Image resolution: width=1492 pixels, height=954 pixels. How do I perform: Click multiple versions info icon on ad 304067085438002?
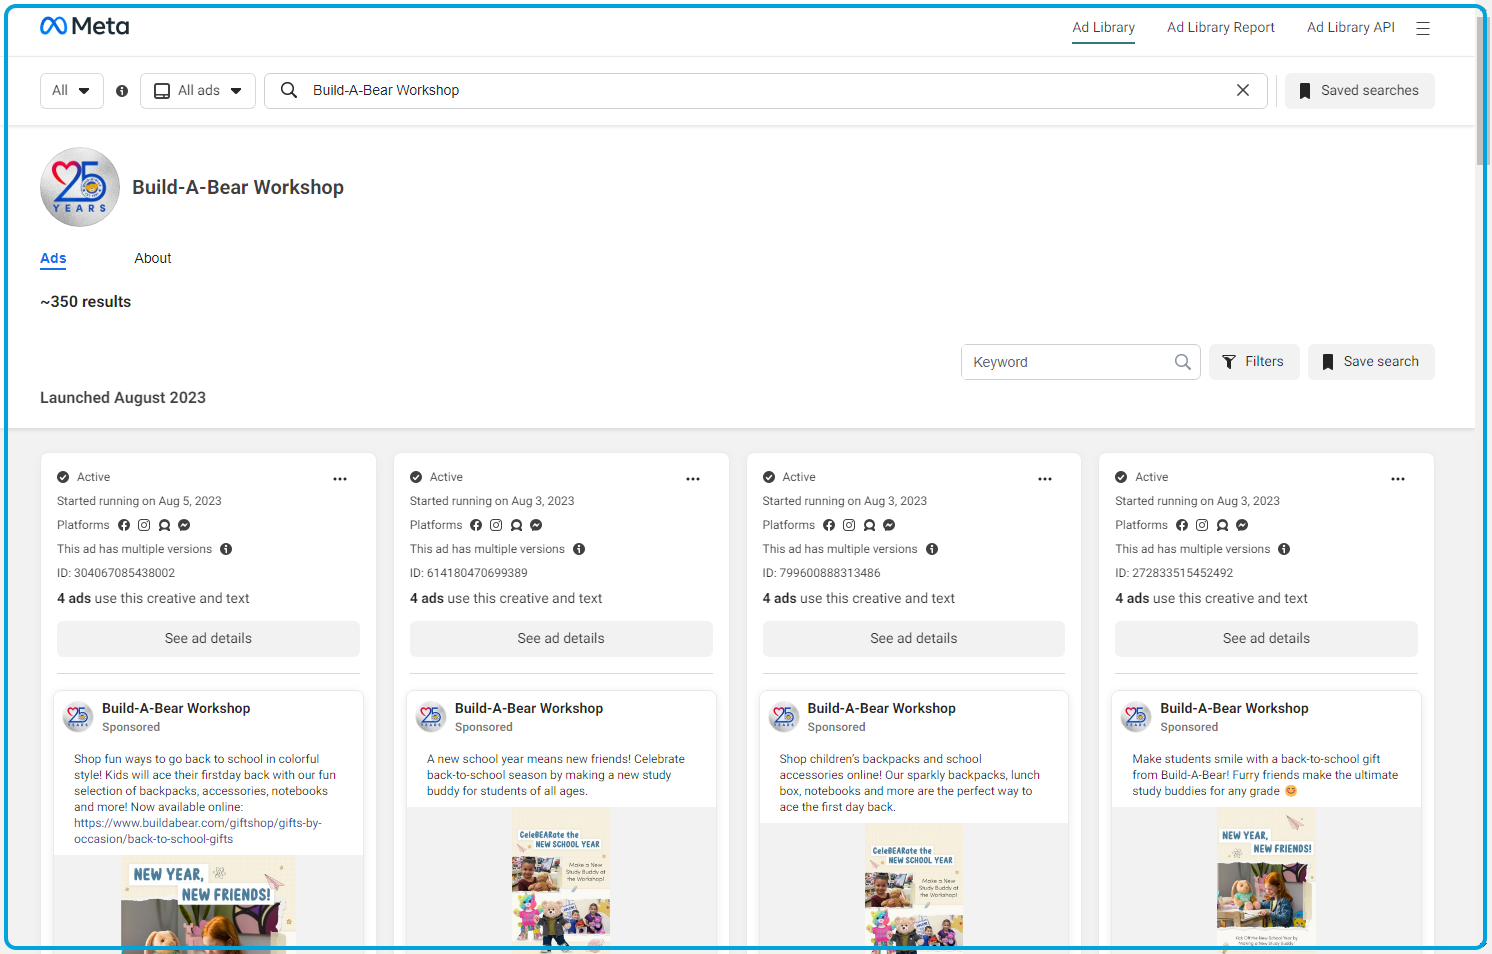click(226, 549)
